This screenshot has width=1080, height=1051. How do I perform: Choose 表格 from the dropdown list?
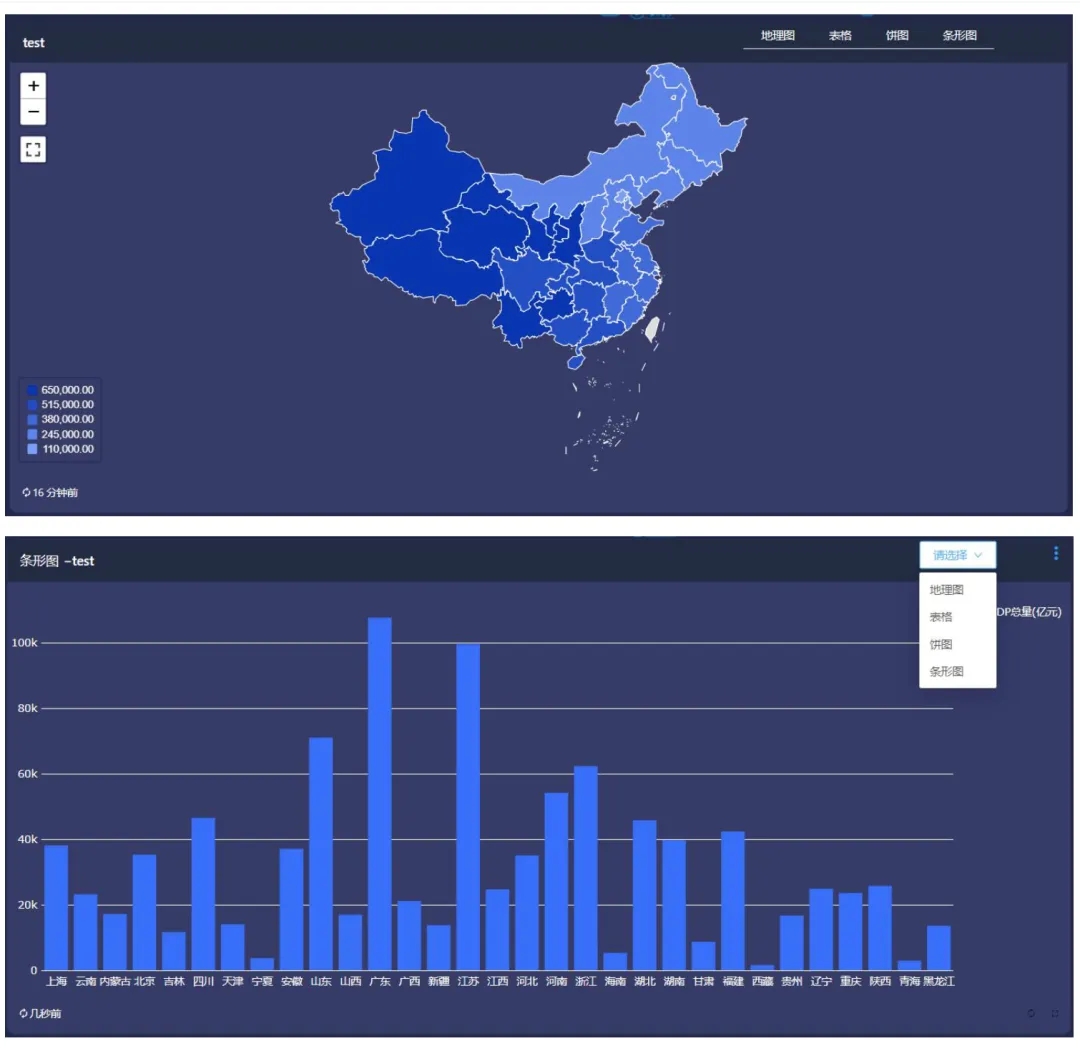tap(941, 618)
